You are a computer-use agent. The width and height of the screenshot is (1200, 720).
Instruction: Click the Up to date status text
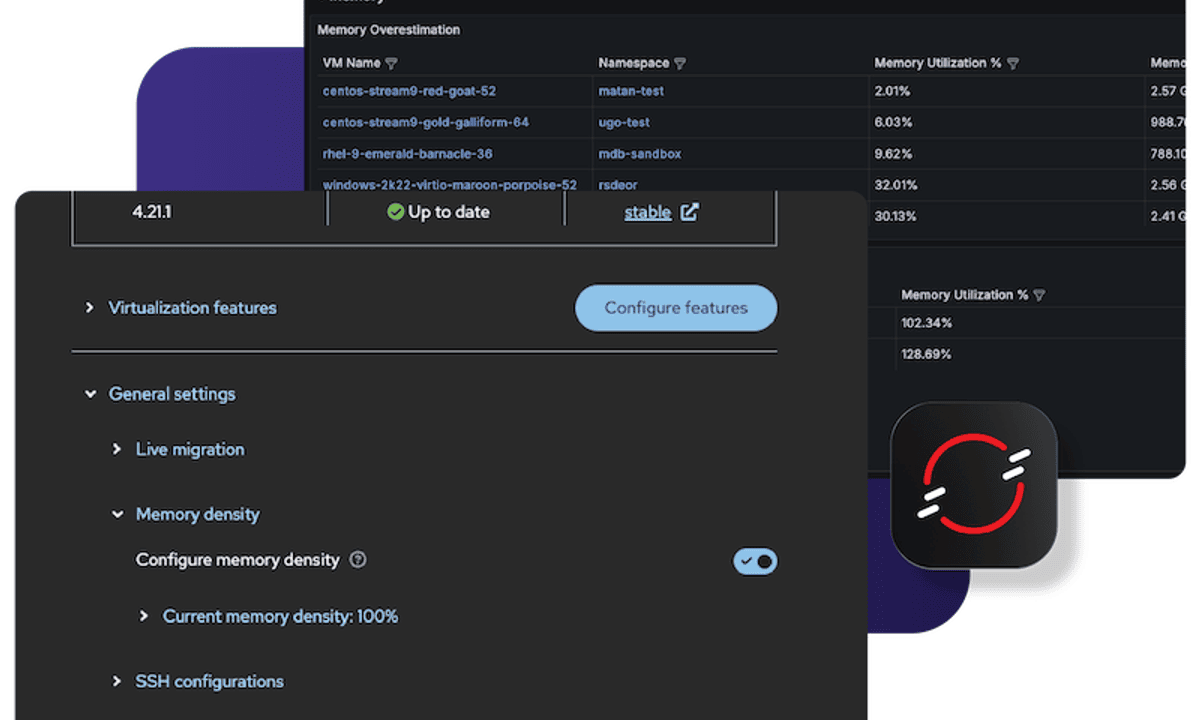(449, 212)
